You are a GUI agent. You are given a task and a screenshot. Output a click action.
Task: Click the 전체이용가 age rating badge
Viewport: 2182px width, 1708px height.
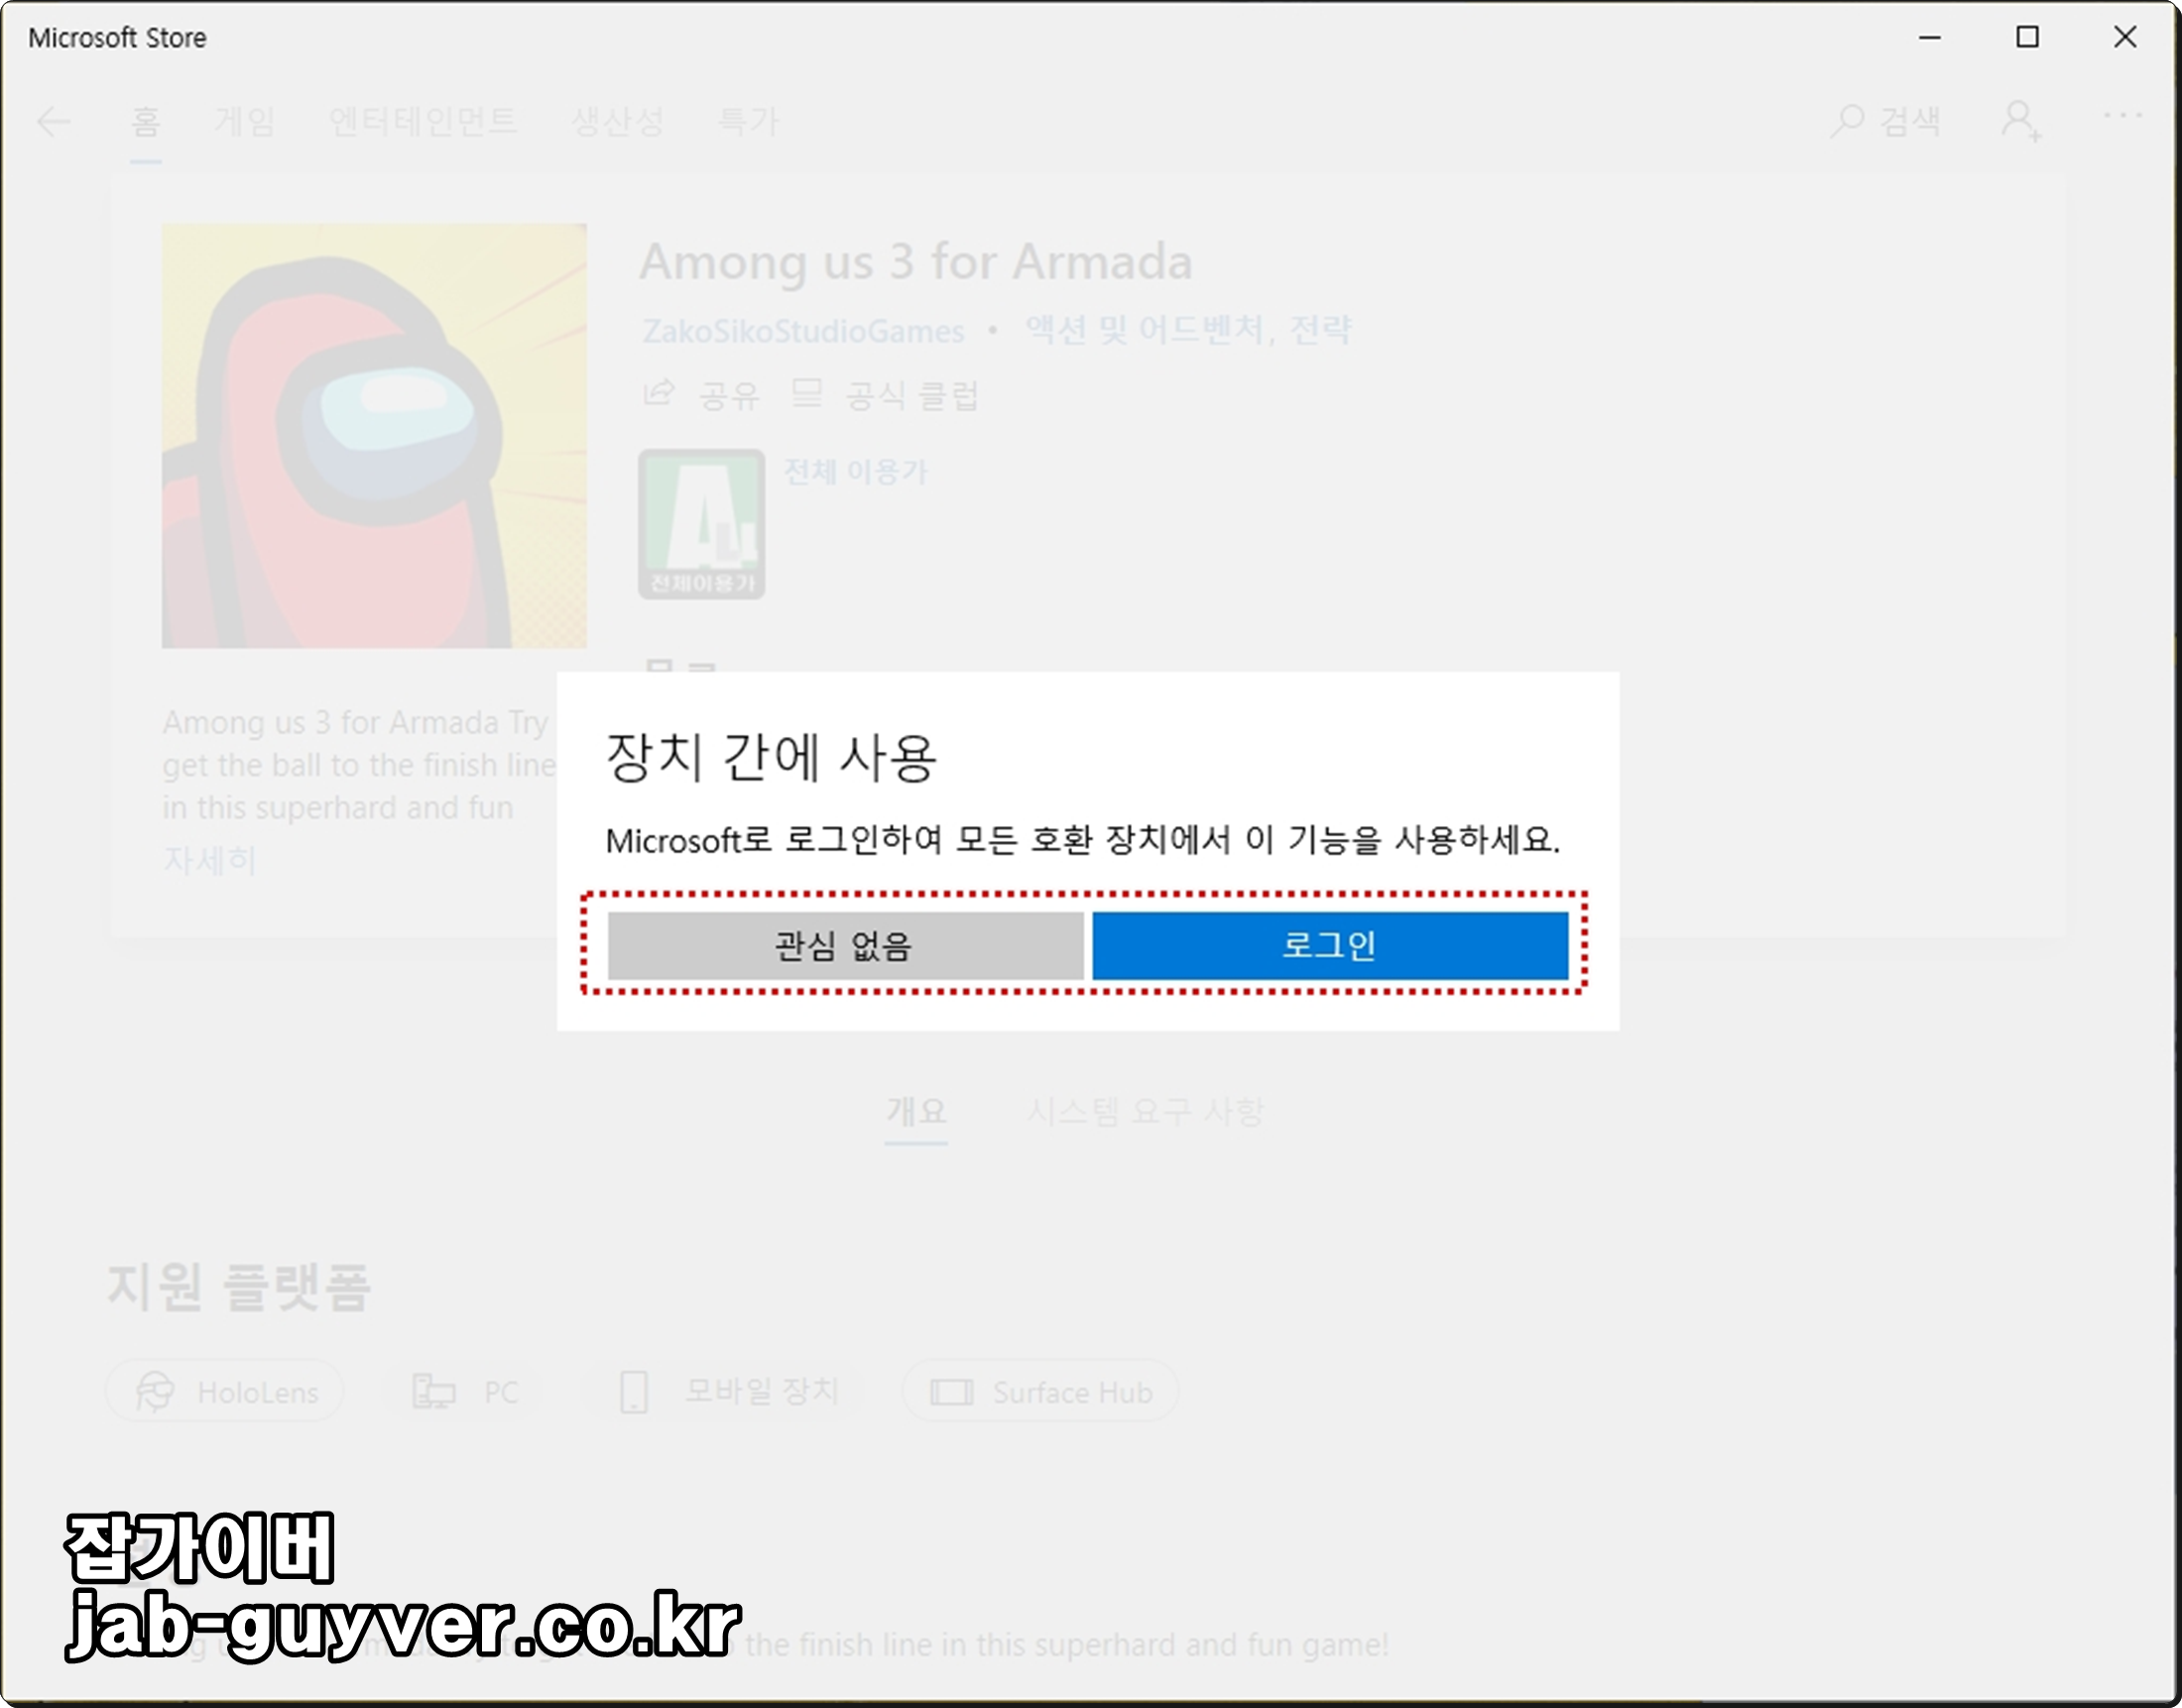tap(701, 524)
